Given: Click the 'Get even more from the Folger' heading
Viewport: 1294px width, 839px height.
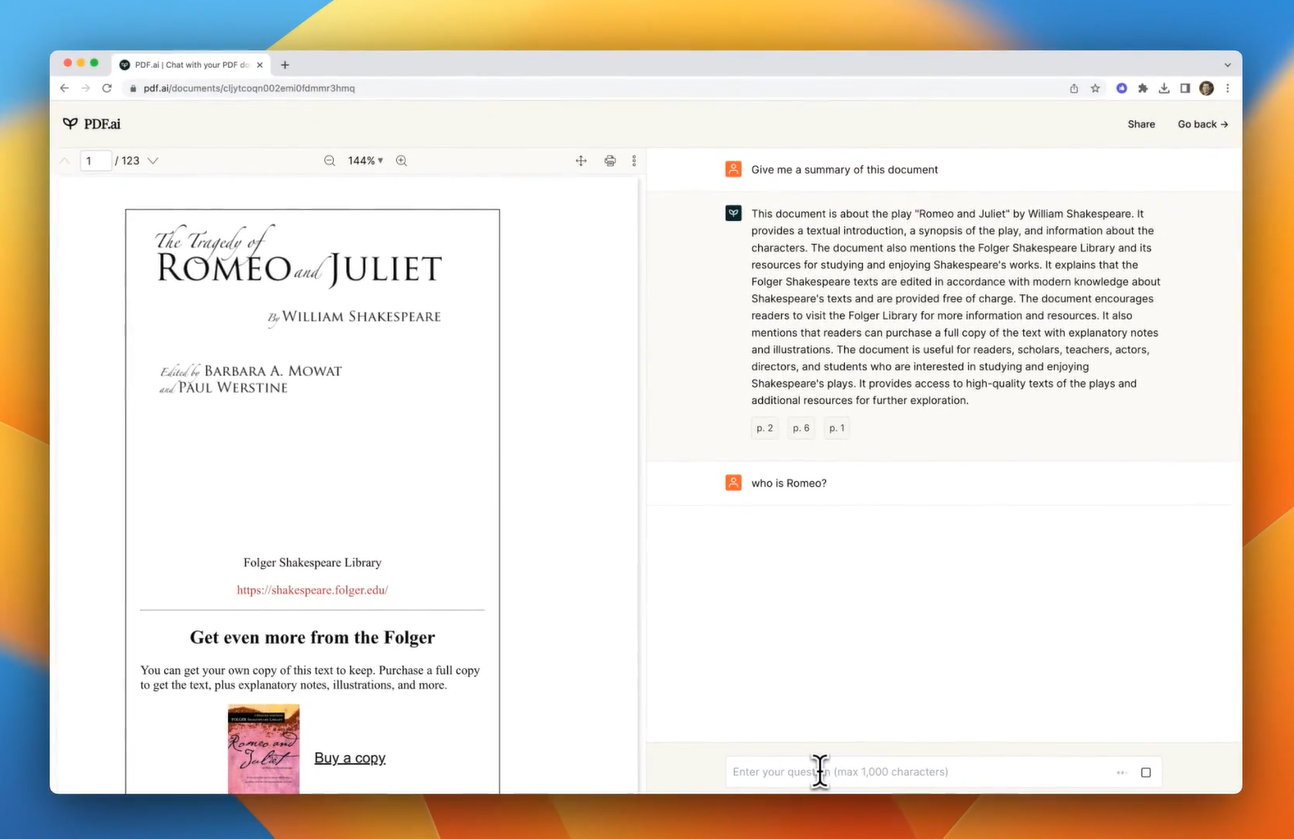Looking at the screenshot, I should tap(312, 637).
